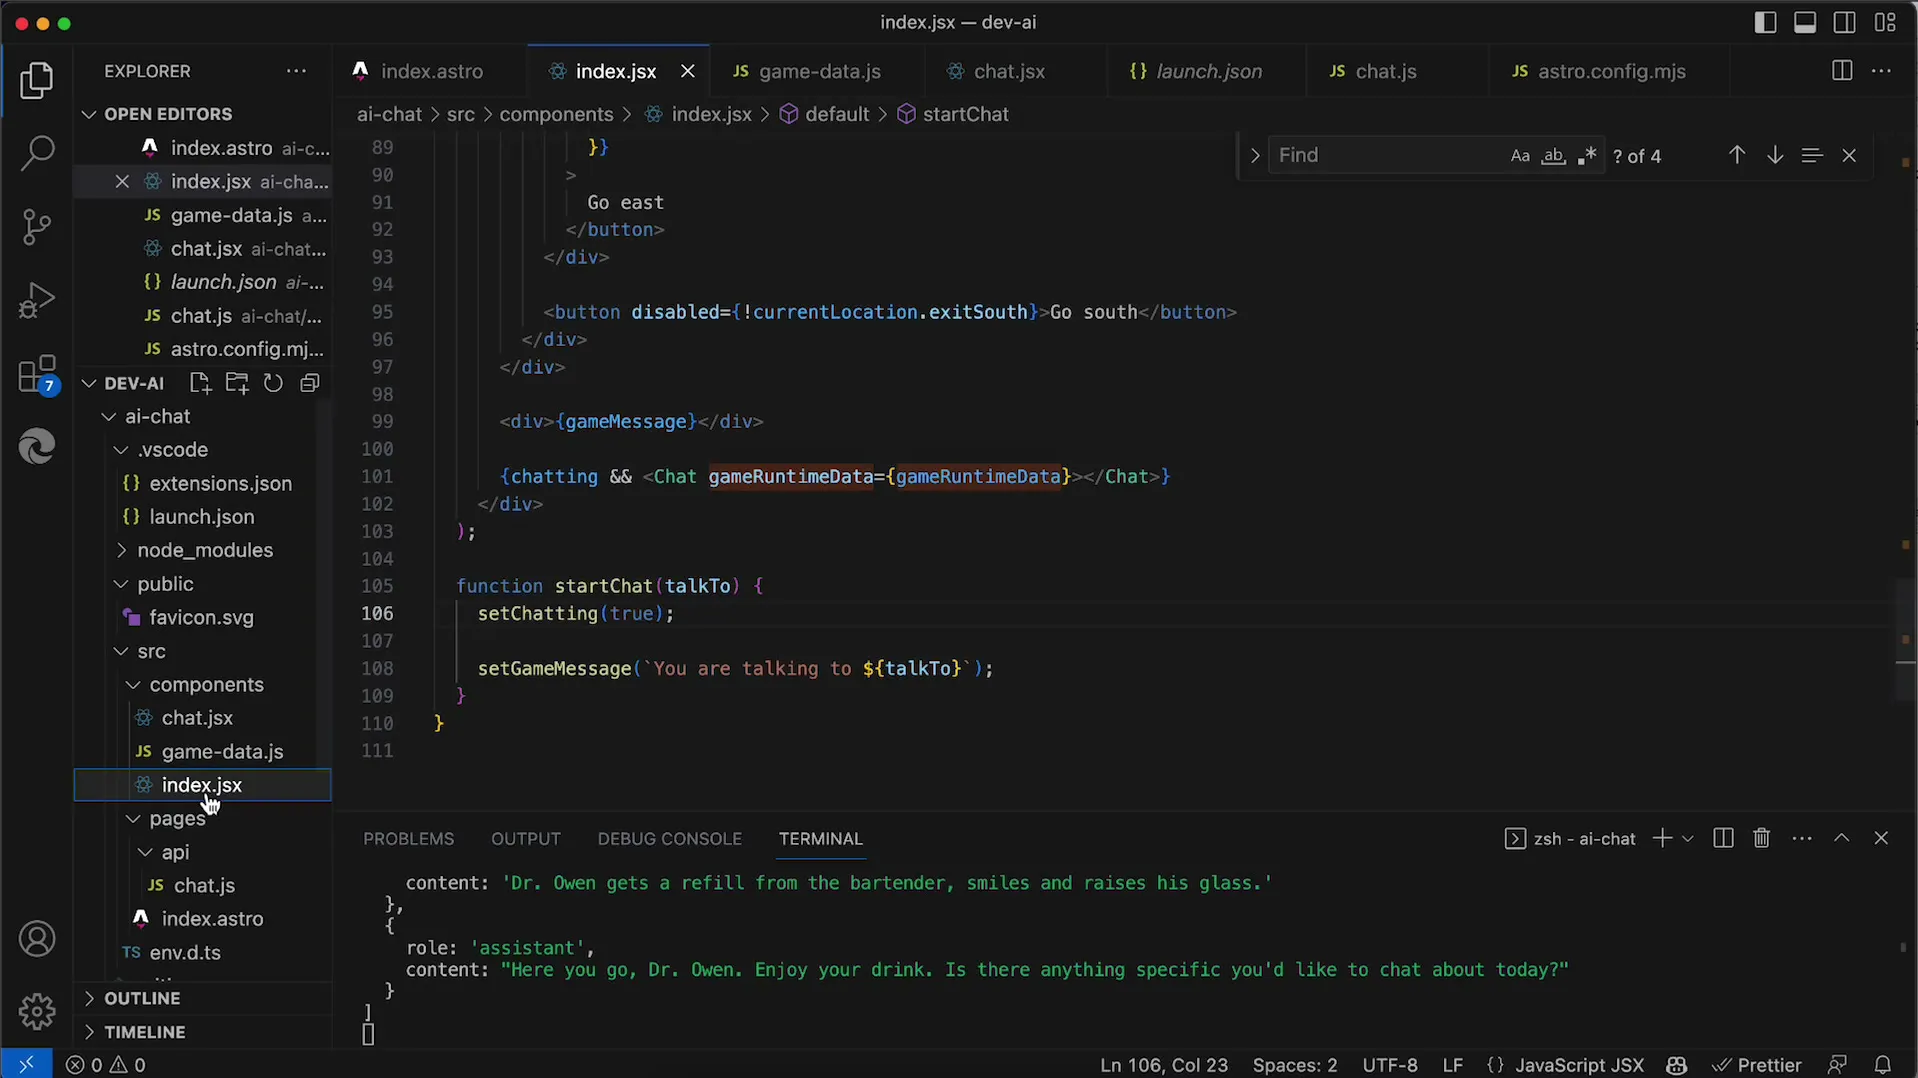Maximize the panel size

[x=1842, y=838]
